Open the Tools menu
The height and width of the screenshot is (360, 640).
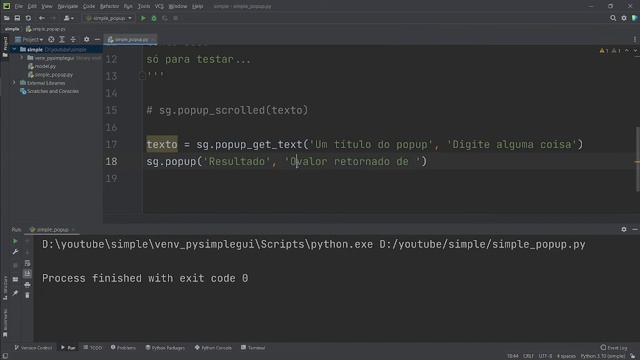pyautogui.click(x=144, y=7)
